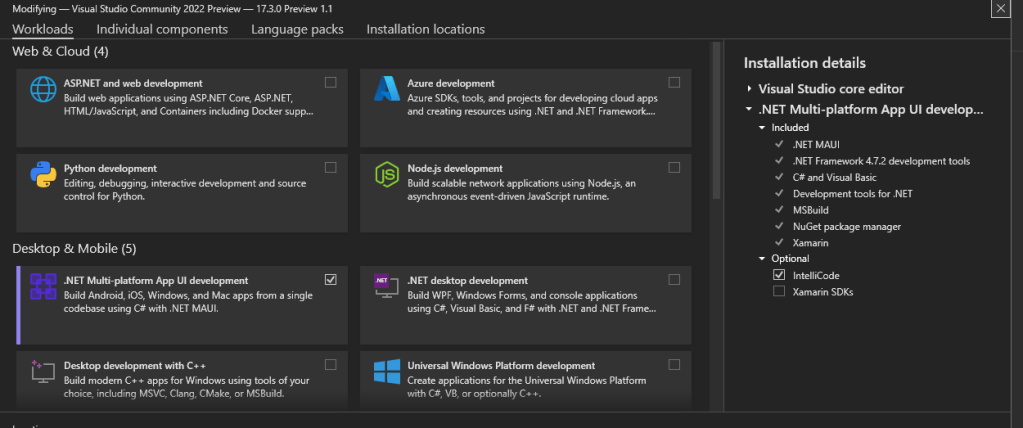
Task: Click the Universal Windows Platform logo icon
Action: point(387,373)
